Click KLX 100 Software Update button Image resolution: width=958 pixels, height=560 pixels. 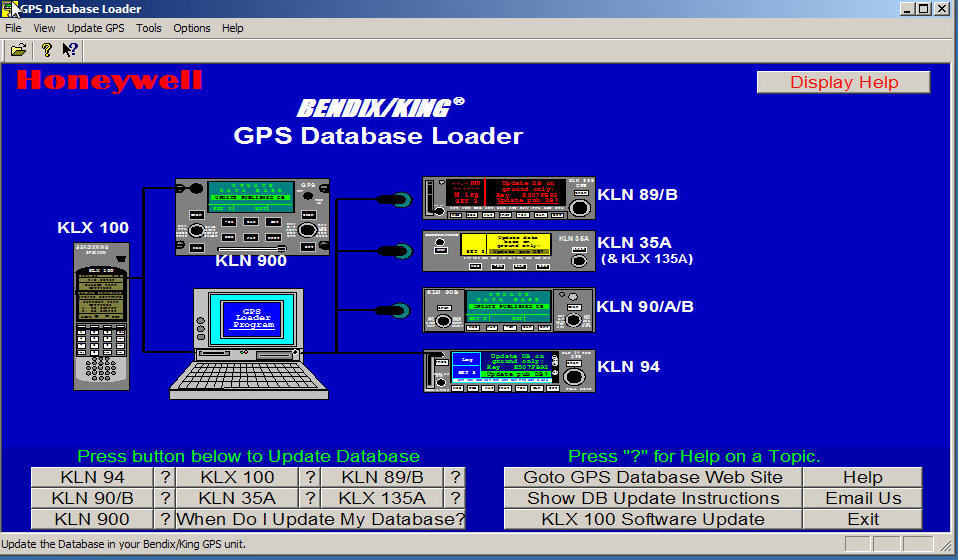click(653, 519)
